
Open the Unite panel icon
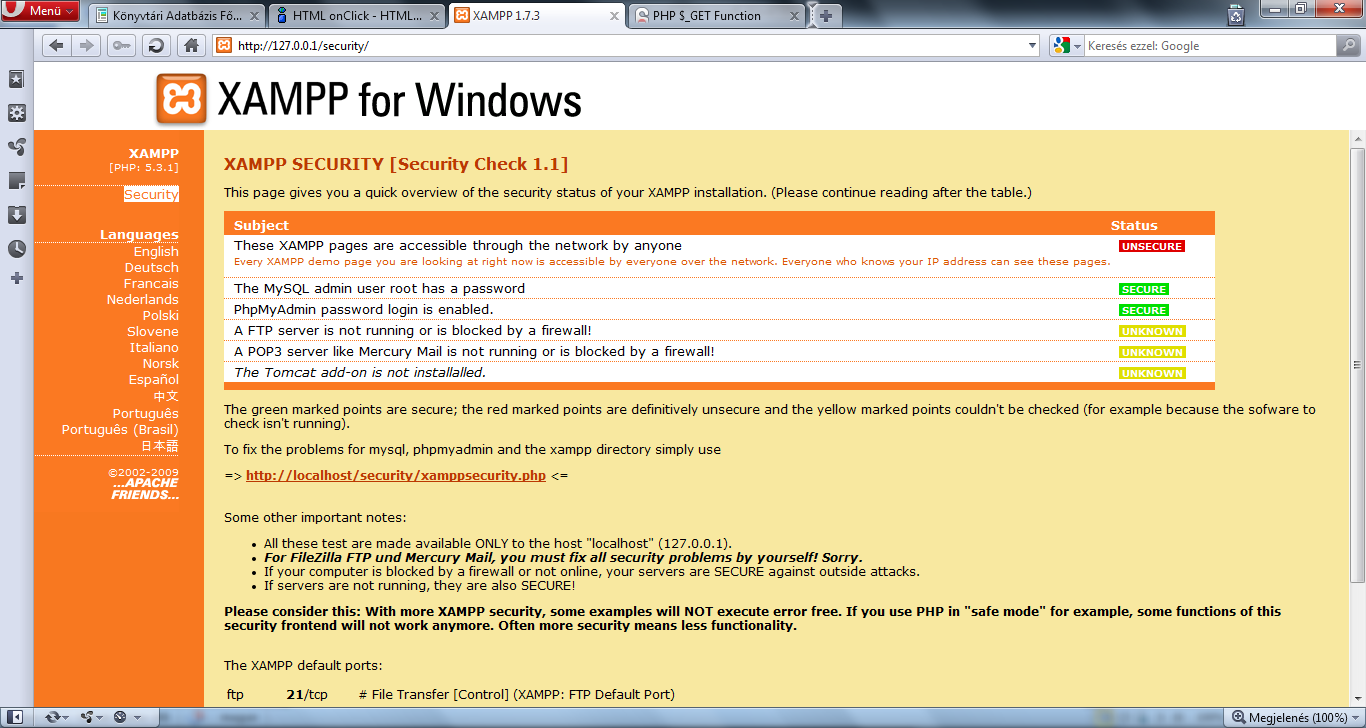[x=16, y=147]
